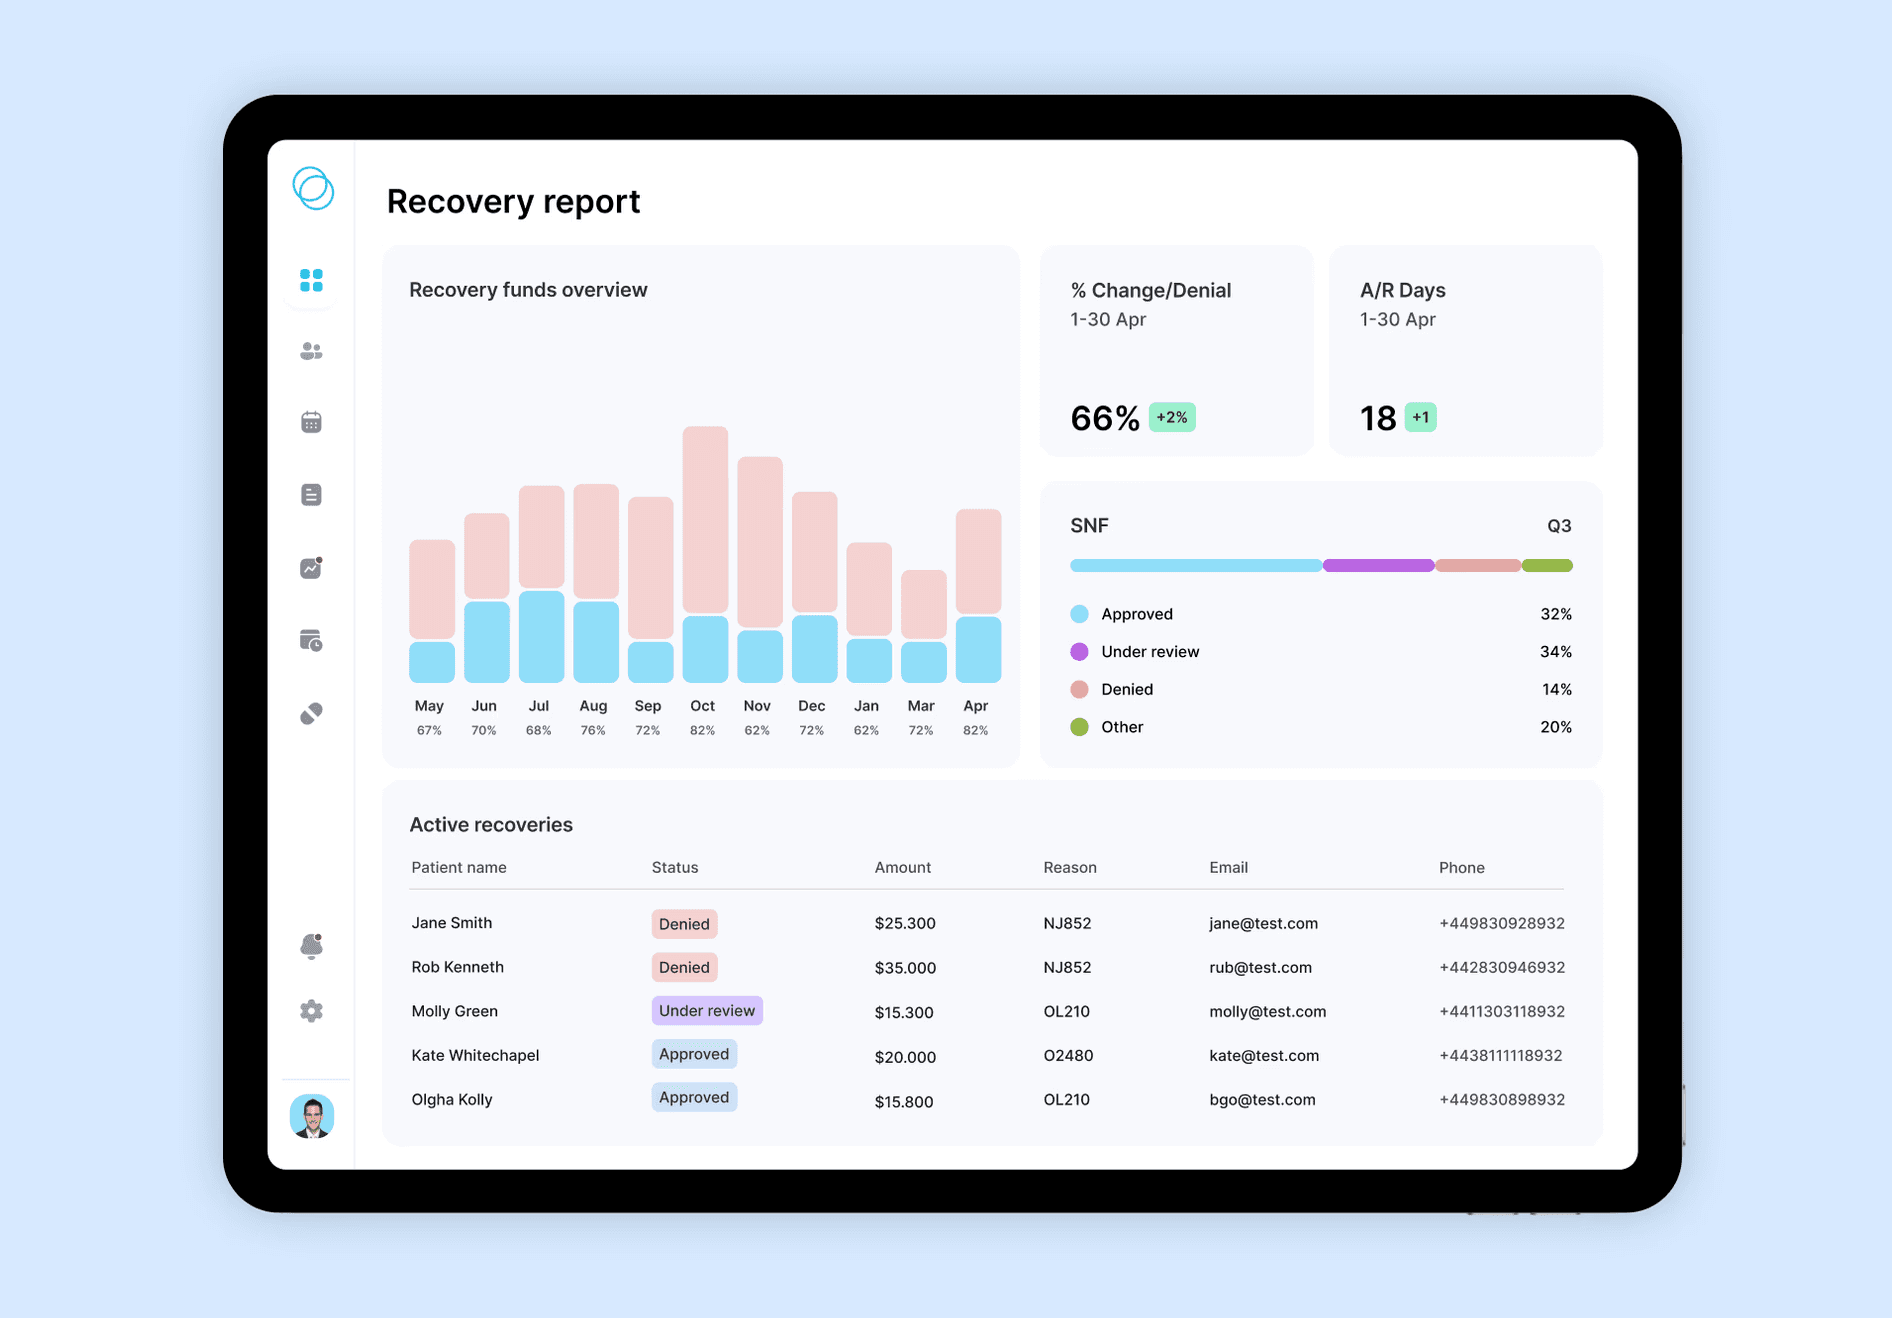Sort by the Status column header

675,867
